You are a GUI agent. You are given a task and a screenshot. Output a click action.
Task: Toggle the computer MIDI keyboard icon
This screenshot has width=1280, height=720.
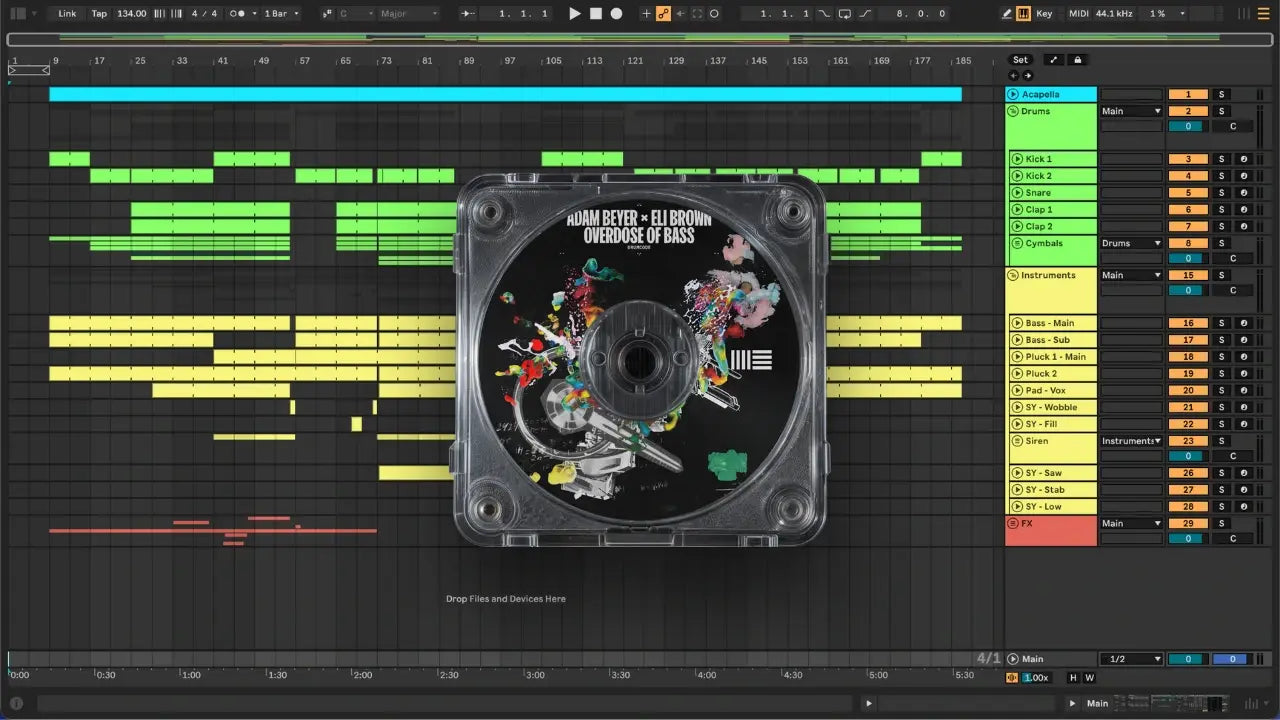[x=1023, y=14]
